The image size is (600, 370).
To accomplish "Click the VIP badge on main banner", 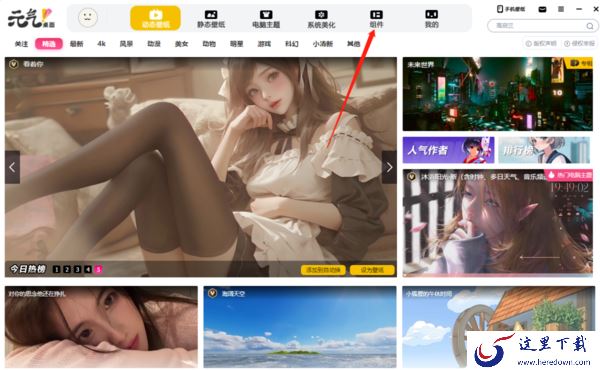I will pos(14,64).
